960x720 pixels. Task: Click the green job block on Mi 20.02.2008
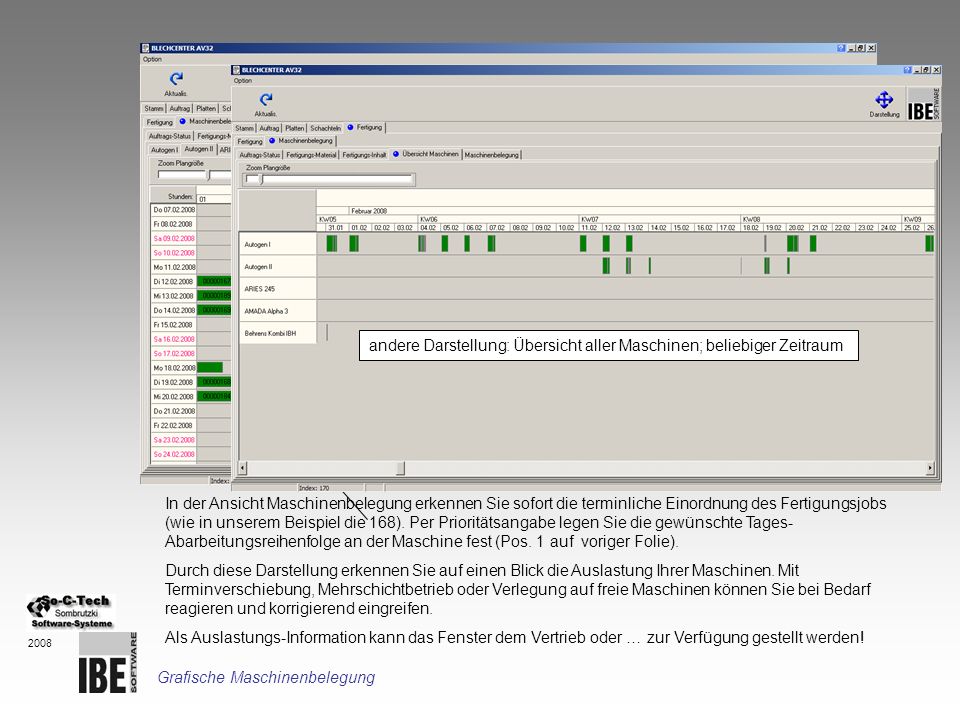click(214, 397)
